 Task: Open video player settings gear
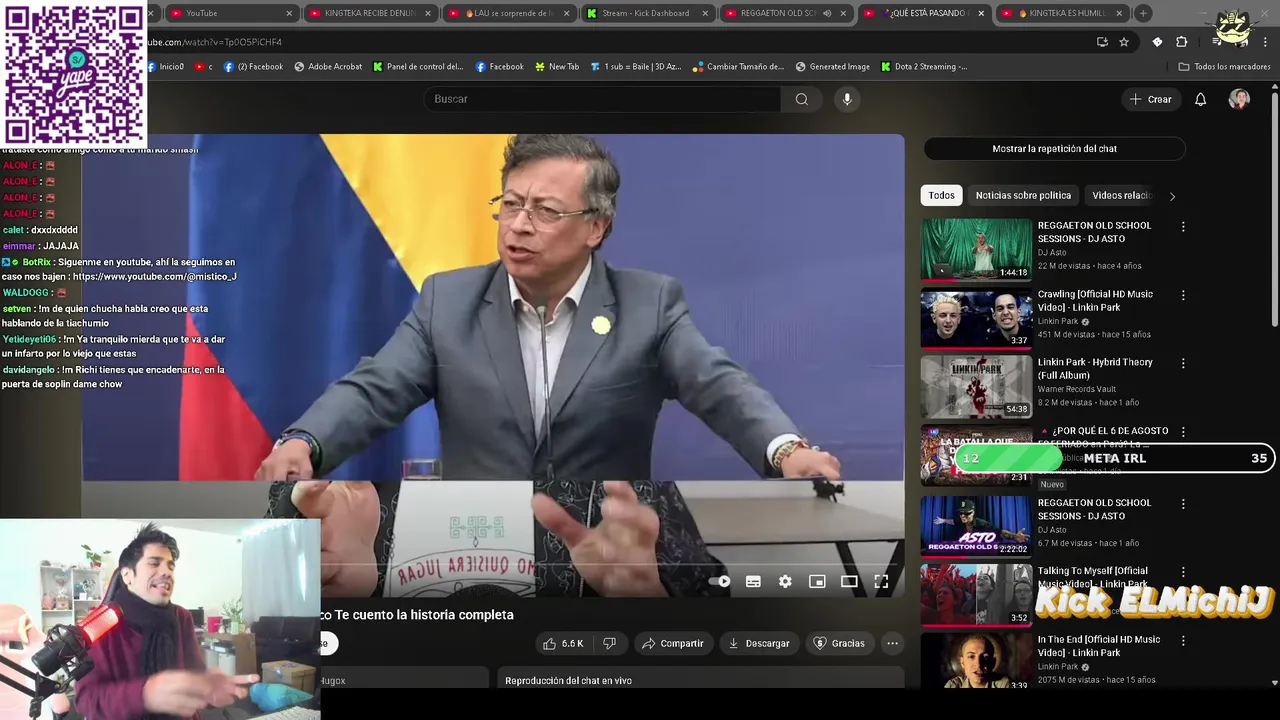click(x=785, y=581)
